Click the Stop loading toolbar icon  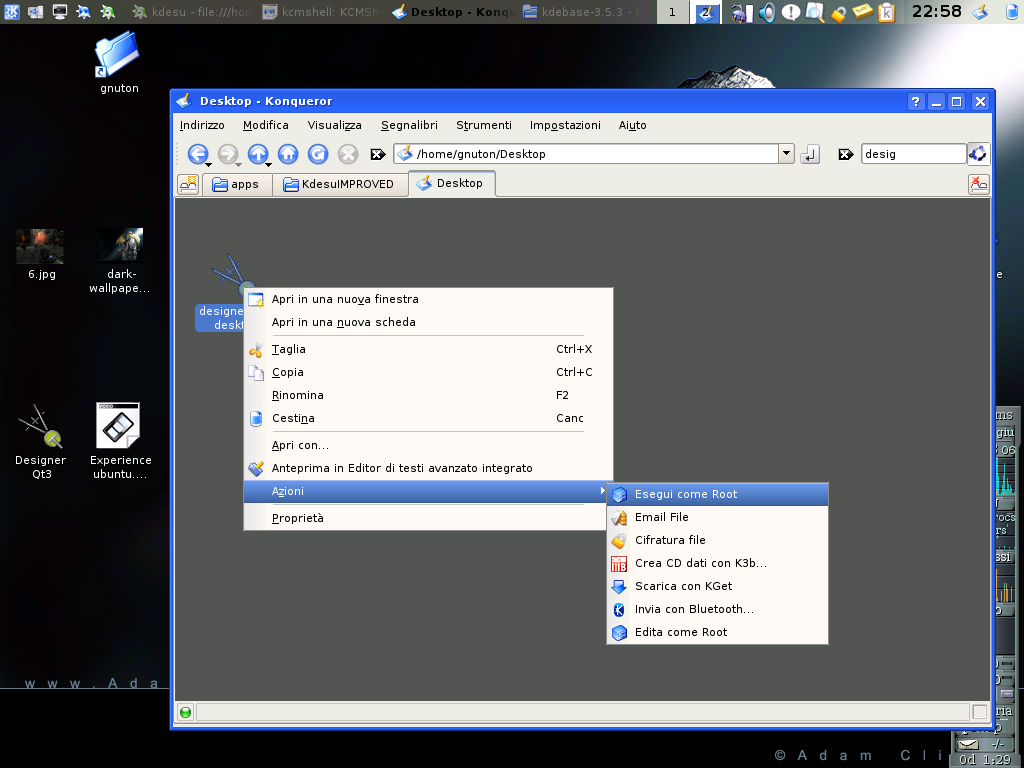348,153
